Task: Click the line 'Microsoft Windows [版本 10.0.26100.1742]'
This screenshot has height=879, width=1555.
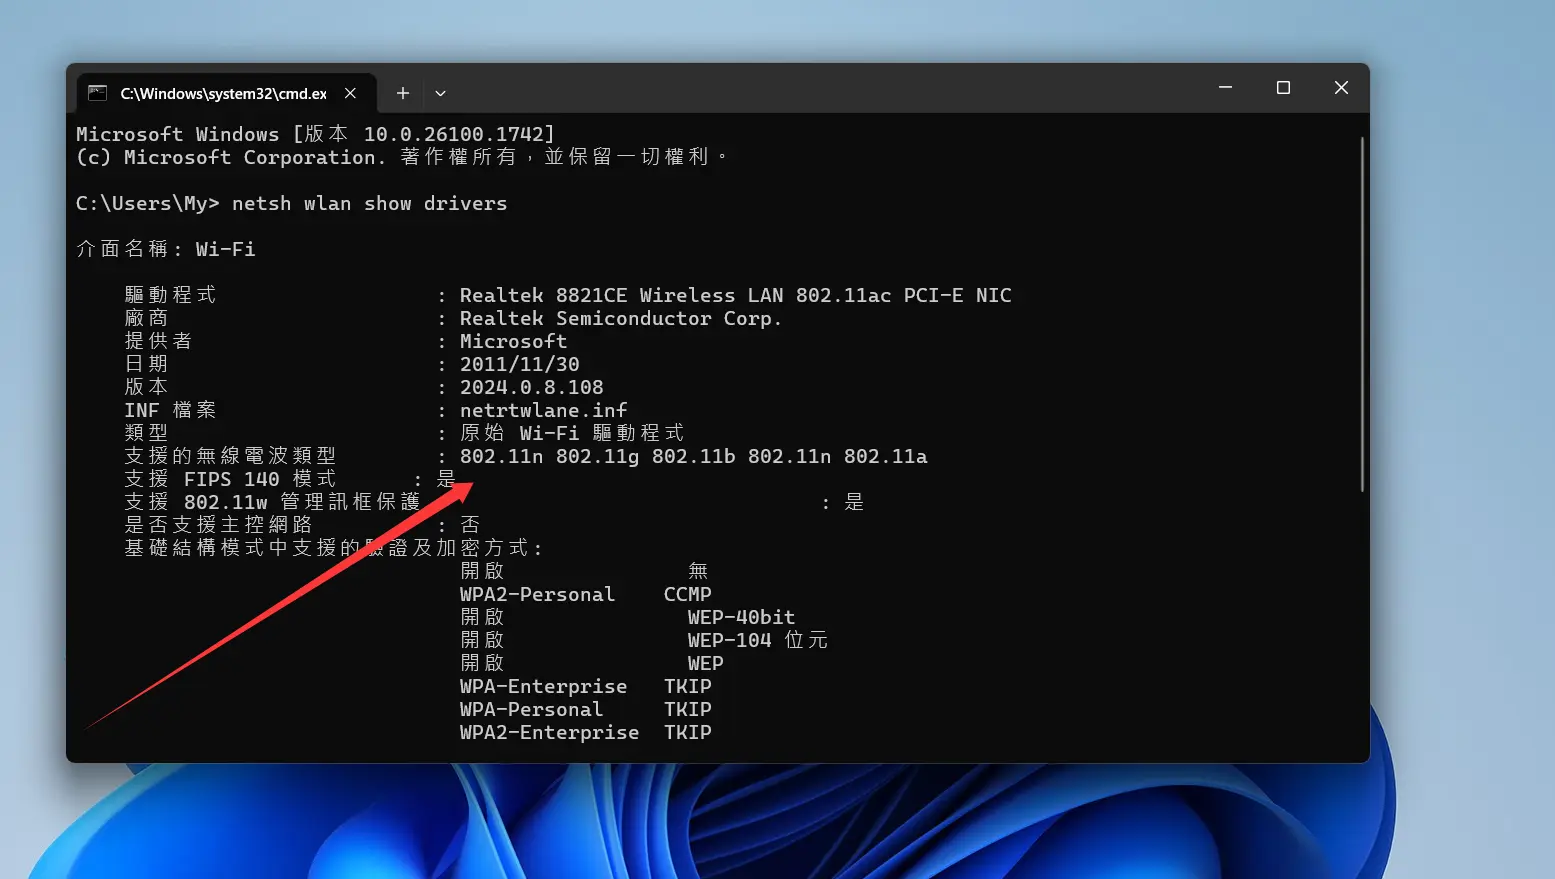Action: [x=315, y=134]
